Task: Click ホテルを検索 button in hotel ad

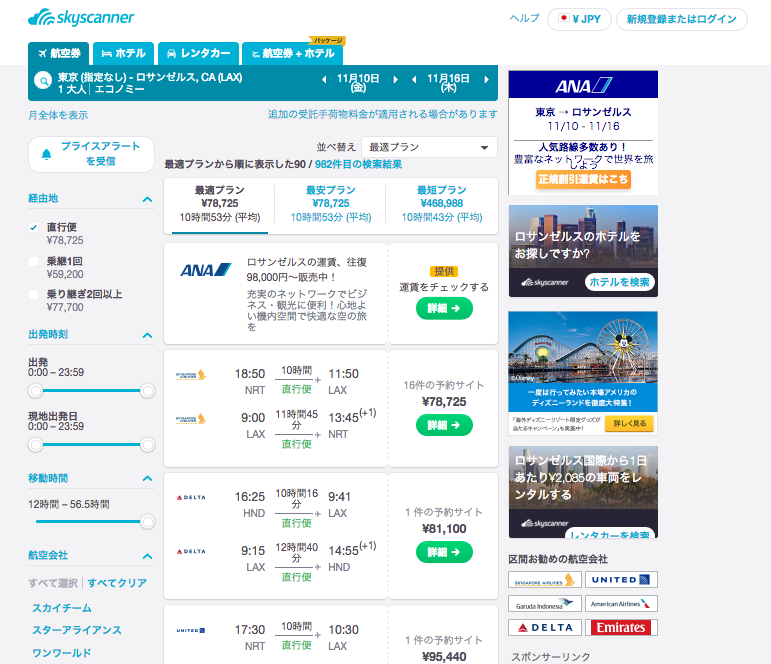Action: click(620, 282)
